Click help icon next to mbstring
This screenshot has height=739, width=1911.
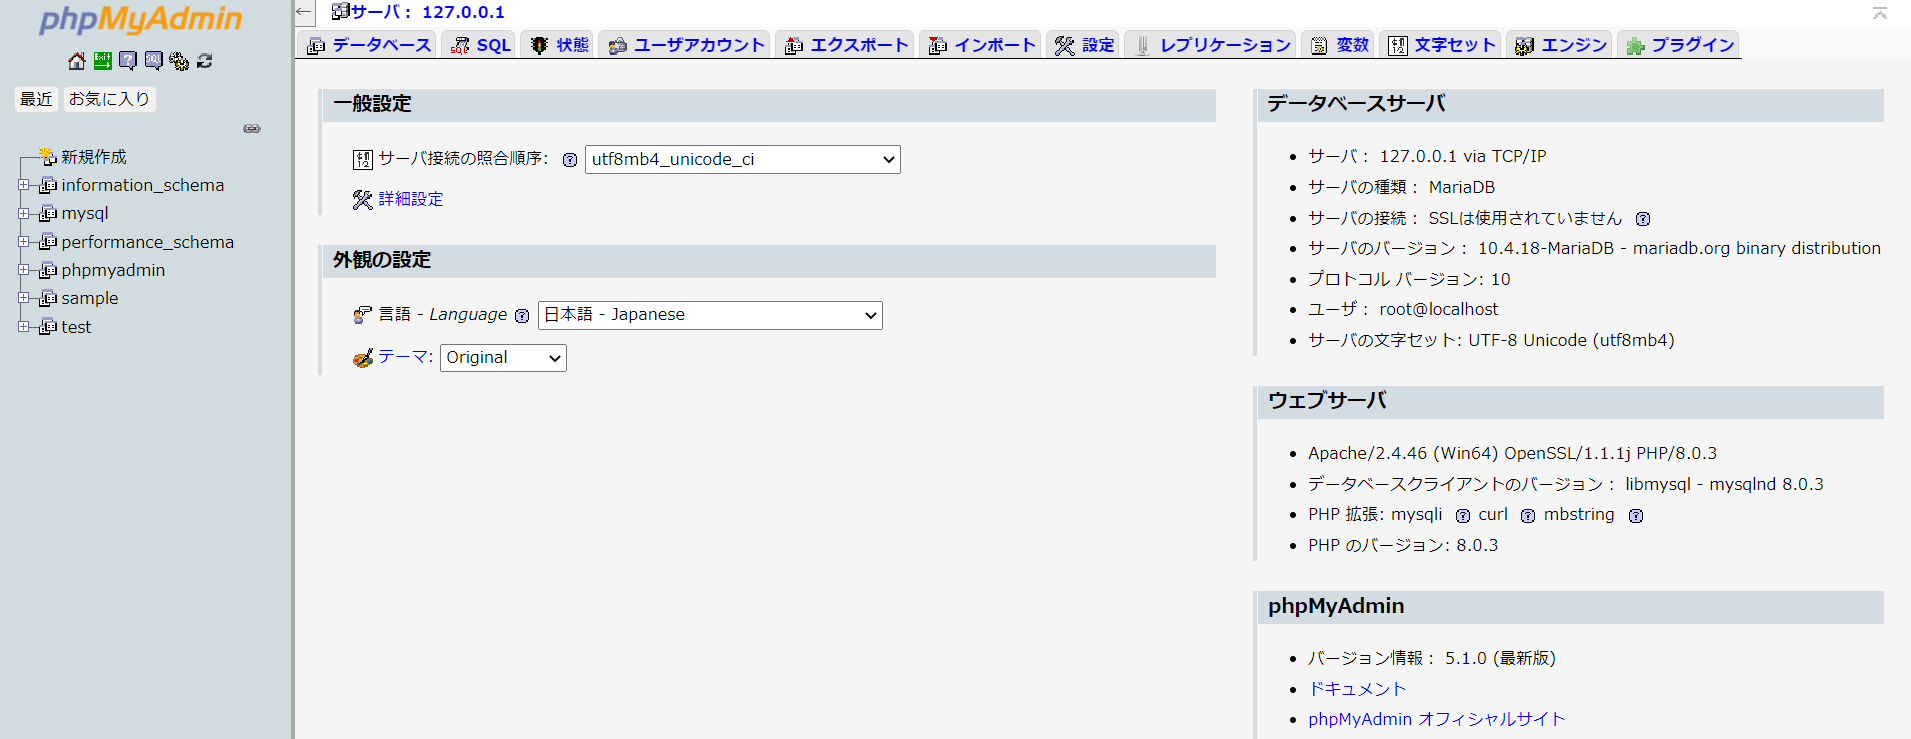(x=1636, y=516)
